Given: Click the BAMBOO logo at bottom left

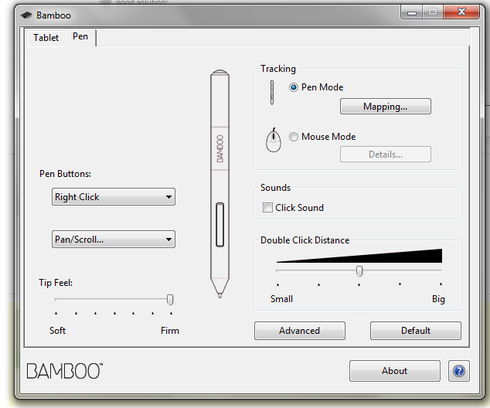Looking at the screenshot, I should [x=65, y=371].
